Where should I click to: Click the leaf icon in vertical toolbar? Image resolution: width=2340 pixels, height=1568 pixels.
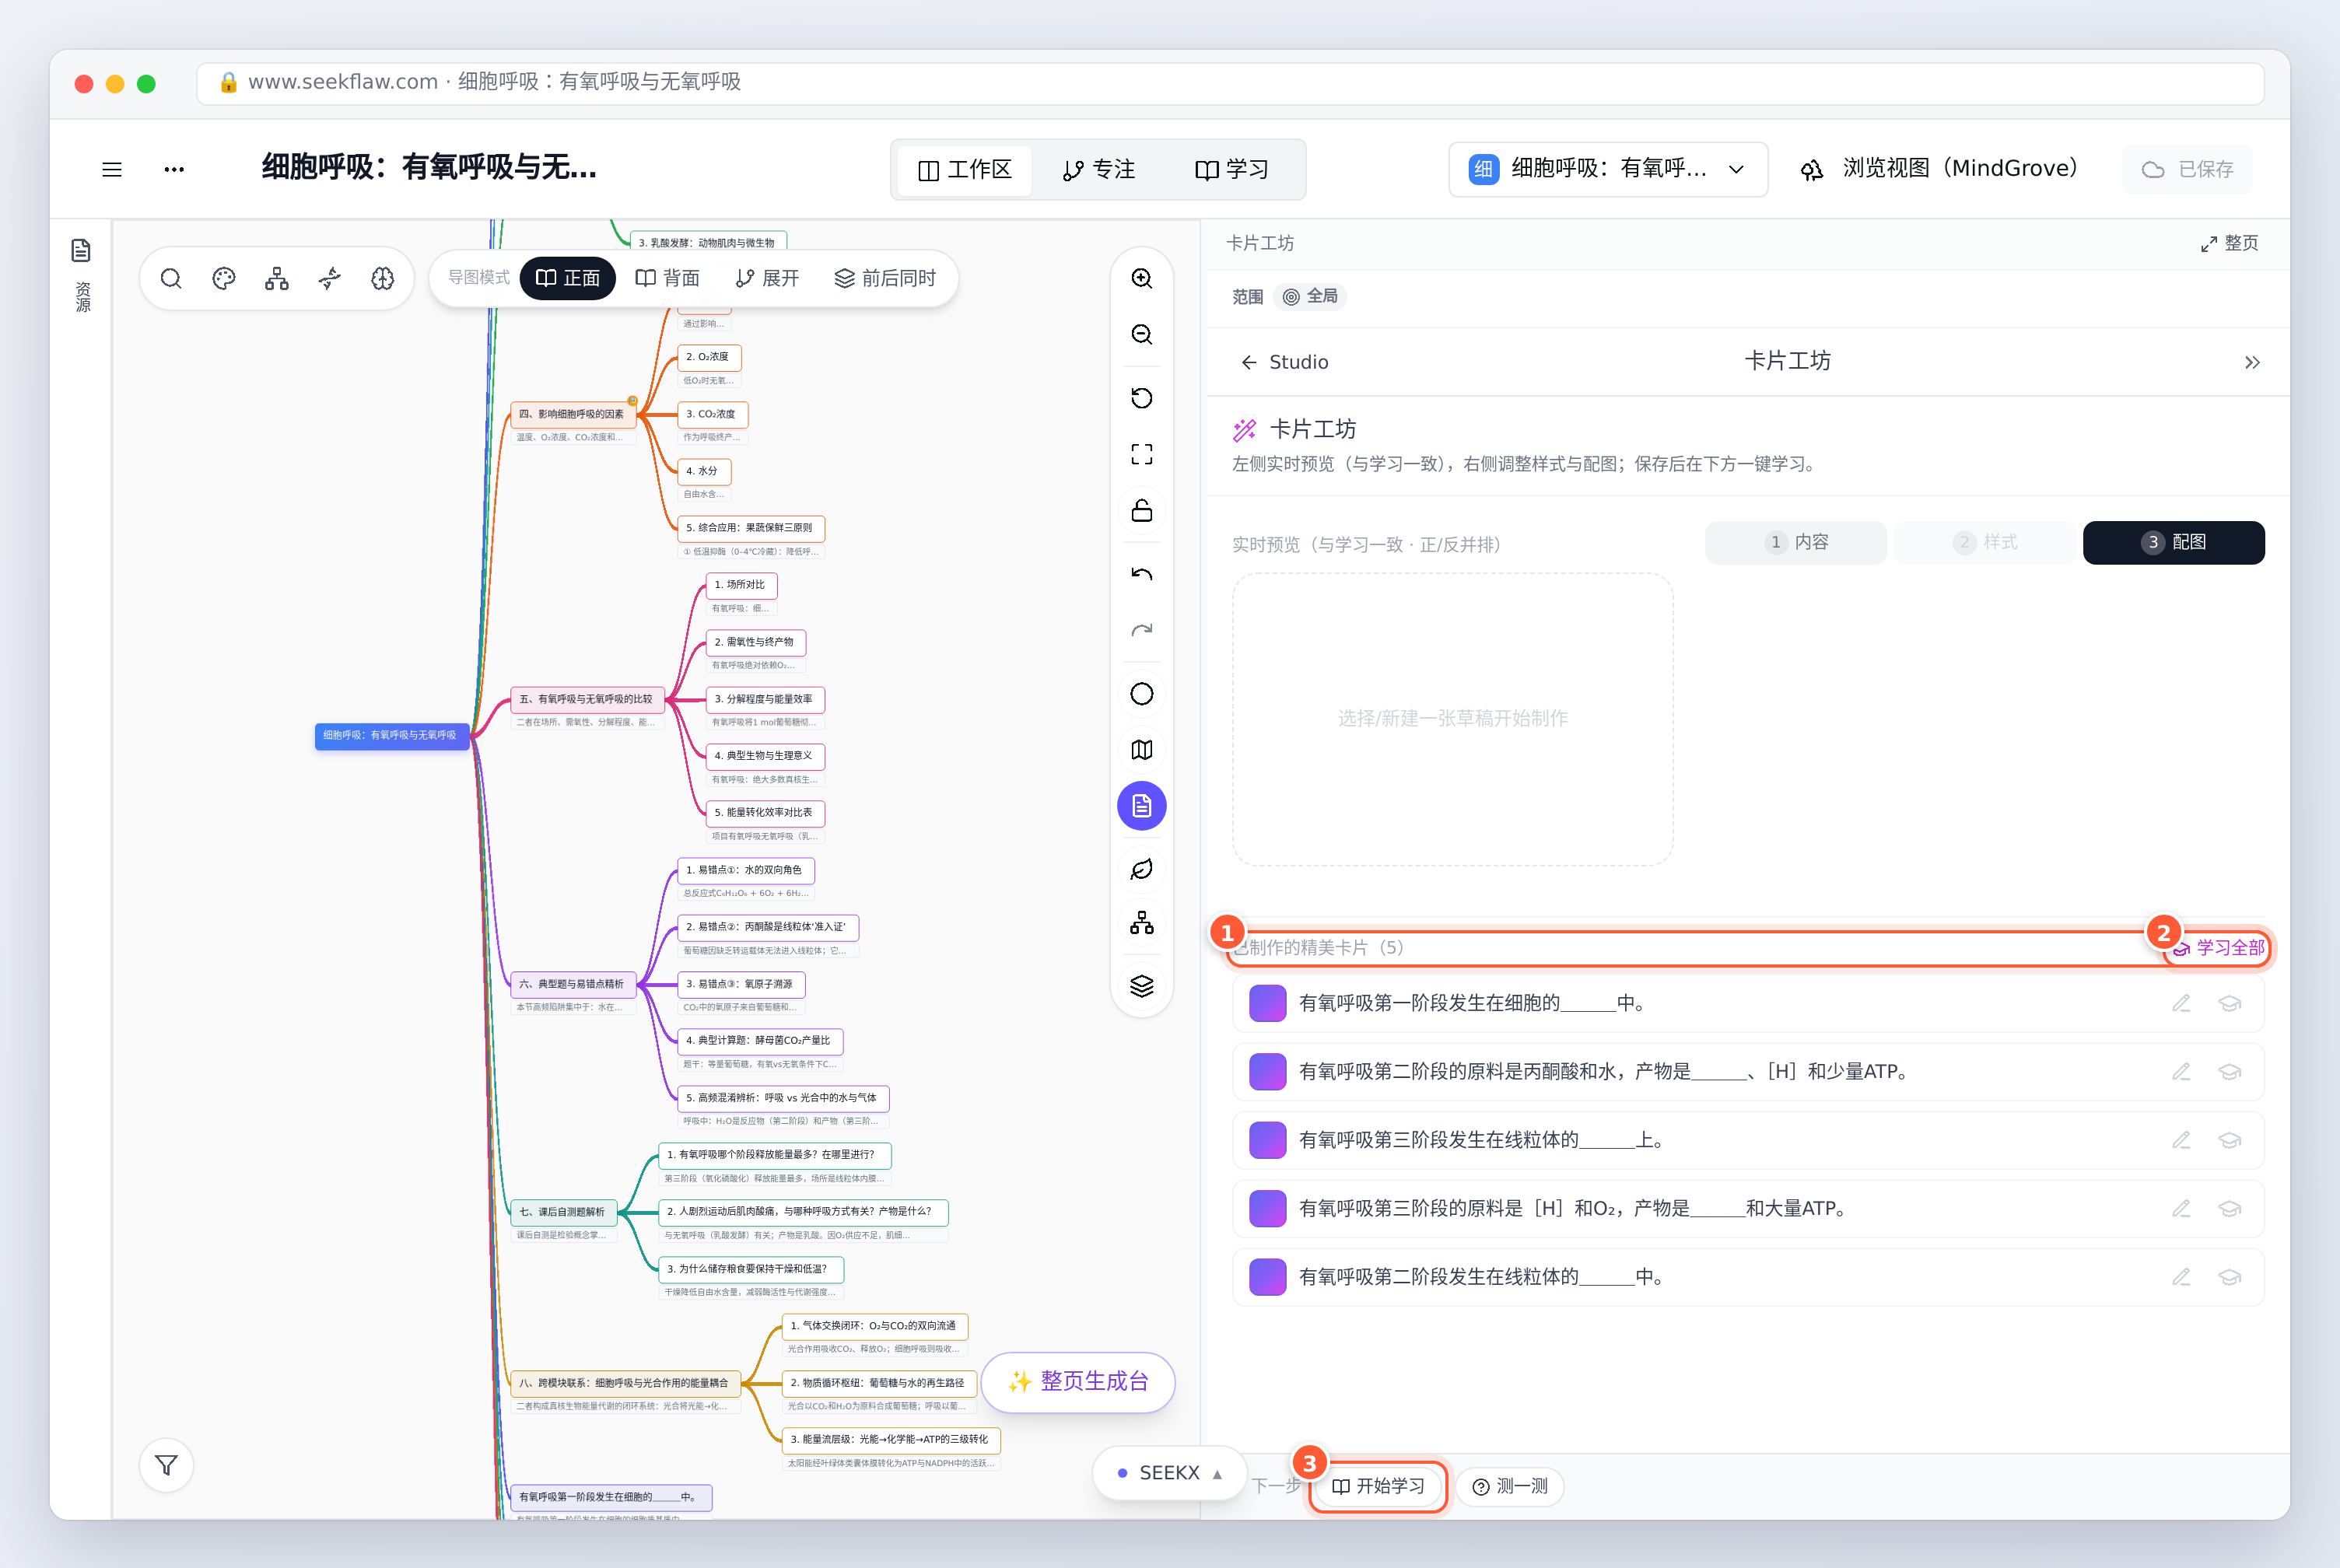[1142, 869]
